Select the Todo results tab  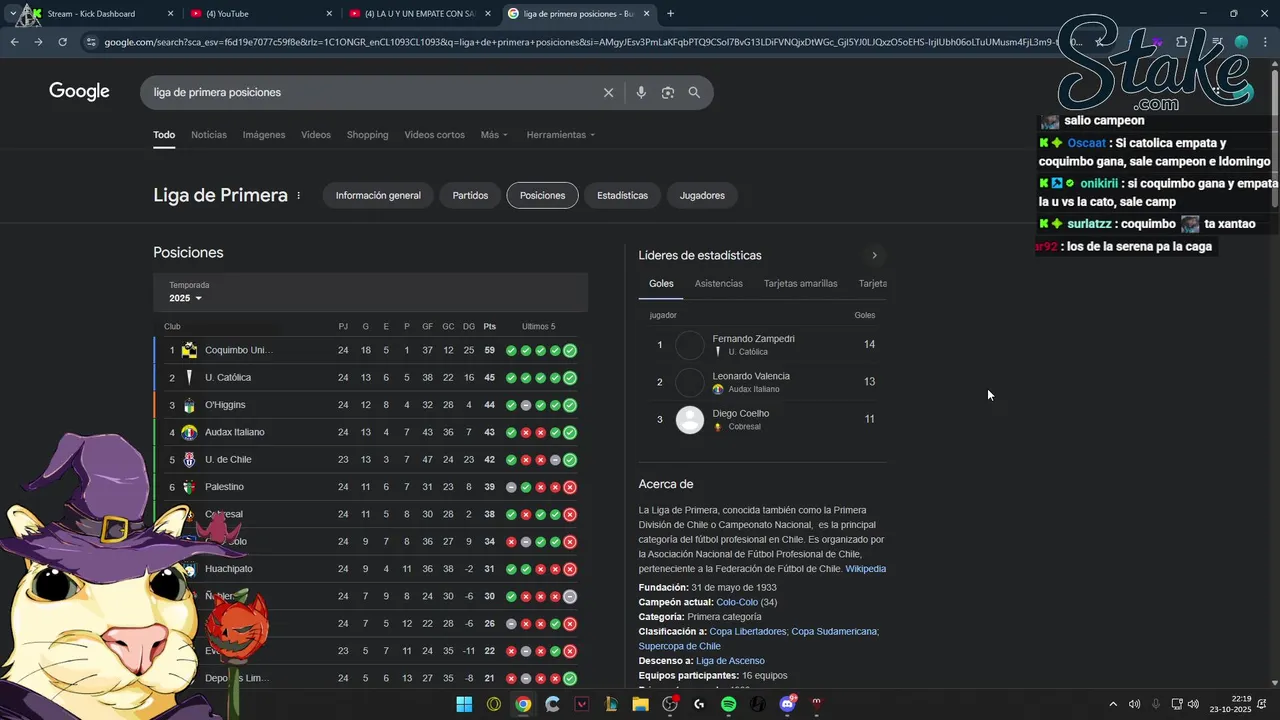(164, 135)
